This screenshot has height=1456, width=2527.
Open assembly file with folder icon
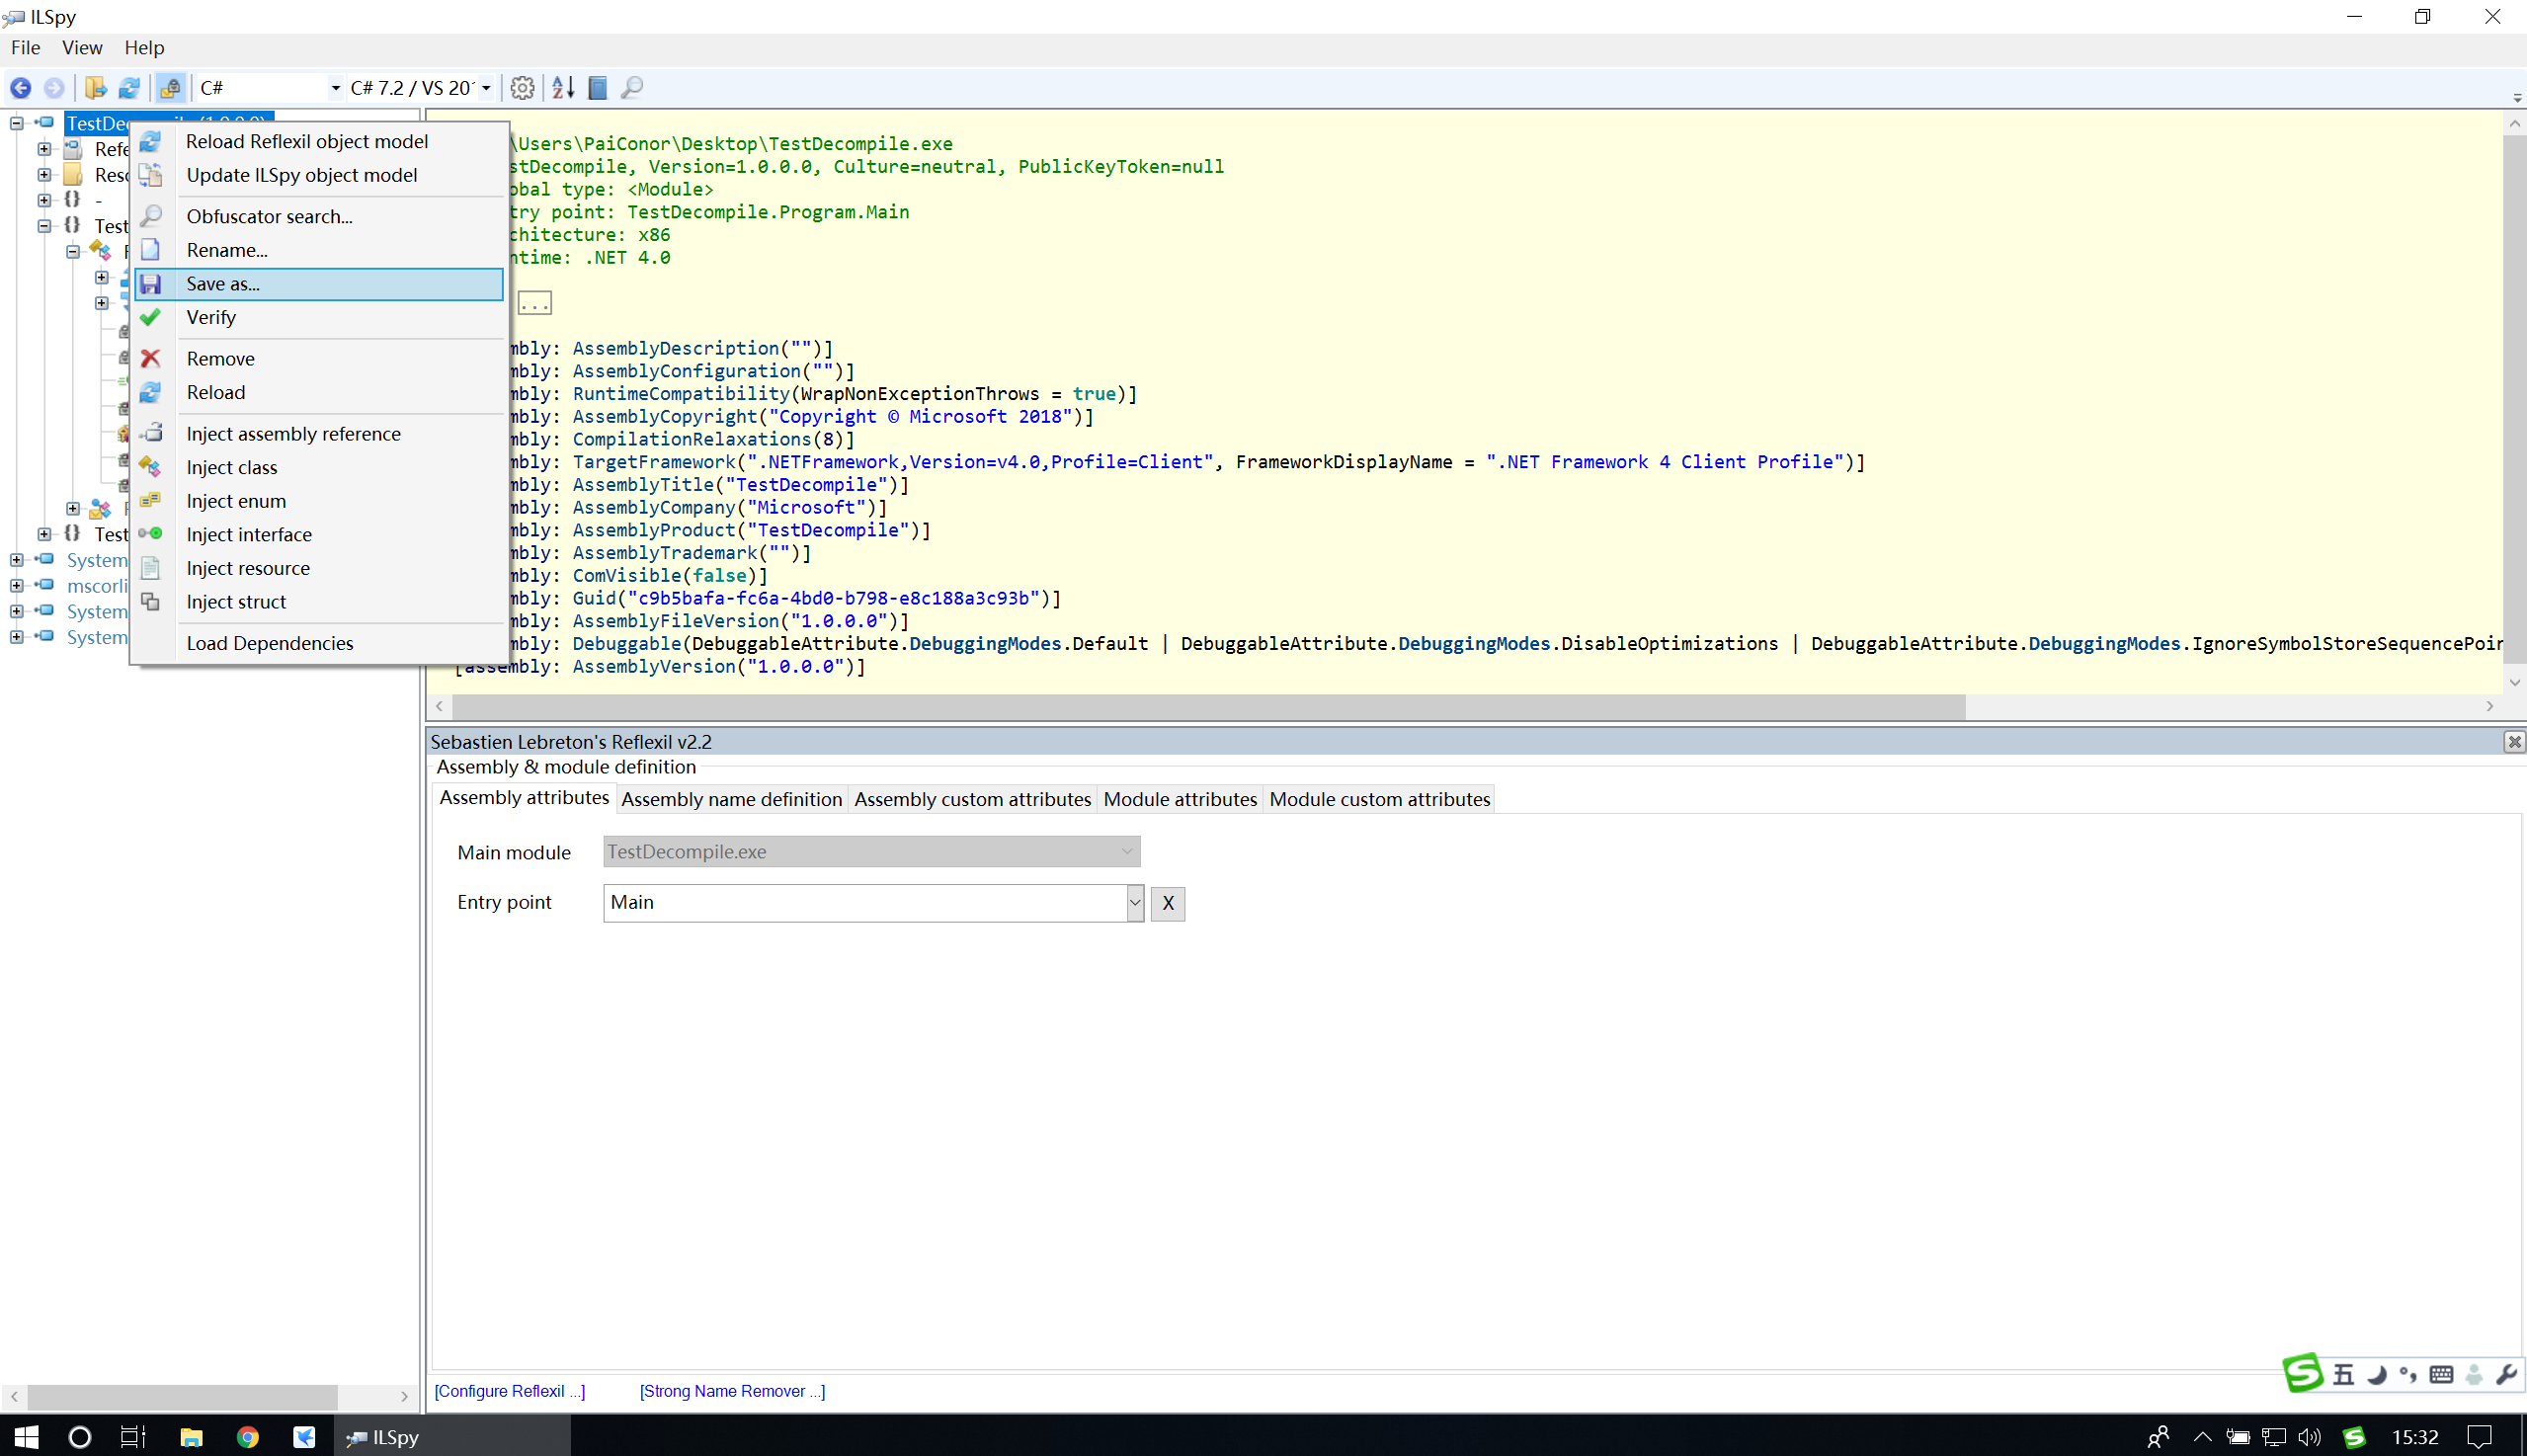(95, 88)
